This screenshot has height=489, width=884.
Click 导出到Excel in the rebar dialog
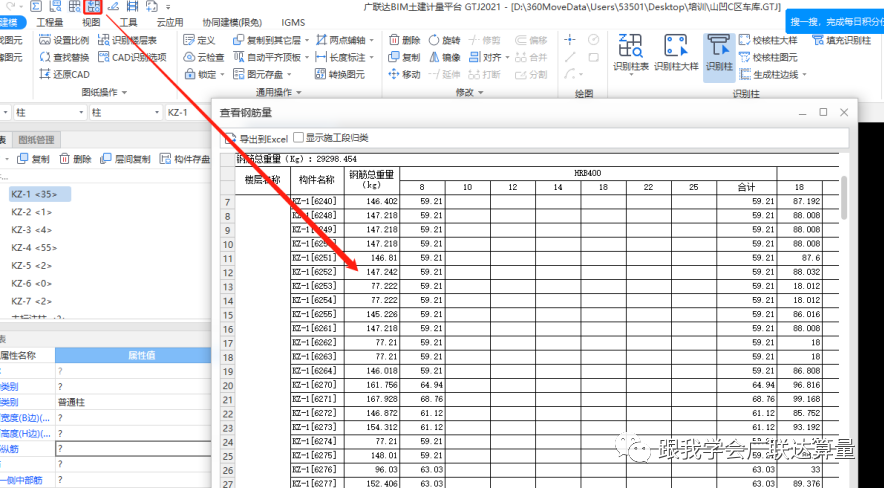(x=257, y=138)
